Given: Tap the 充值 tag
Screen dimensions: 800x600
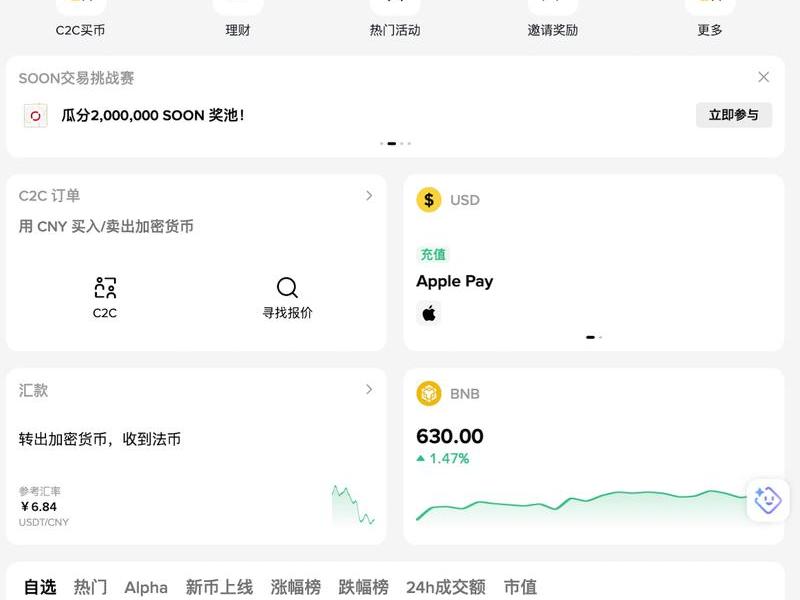Looking at the screenshot, I should point(433,254).
